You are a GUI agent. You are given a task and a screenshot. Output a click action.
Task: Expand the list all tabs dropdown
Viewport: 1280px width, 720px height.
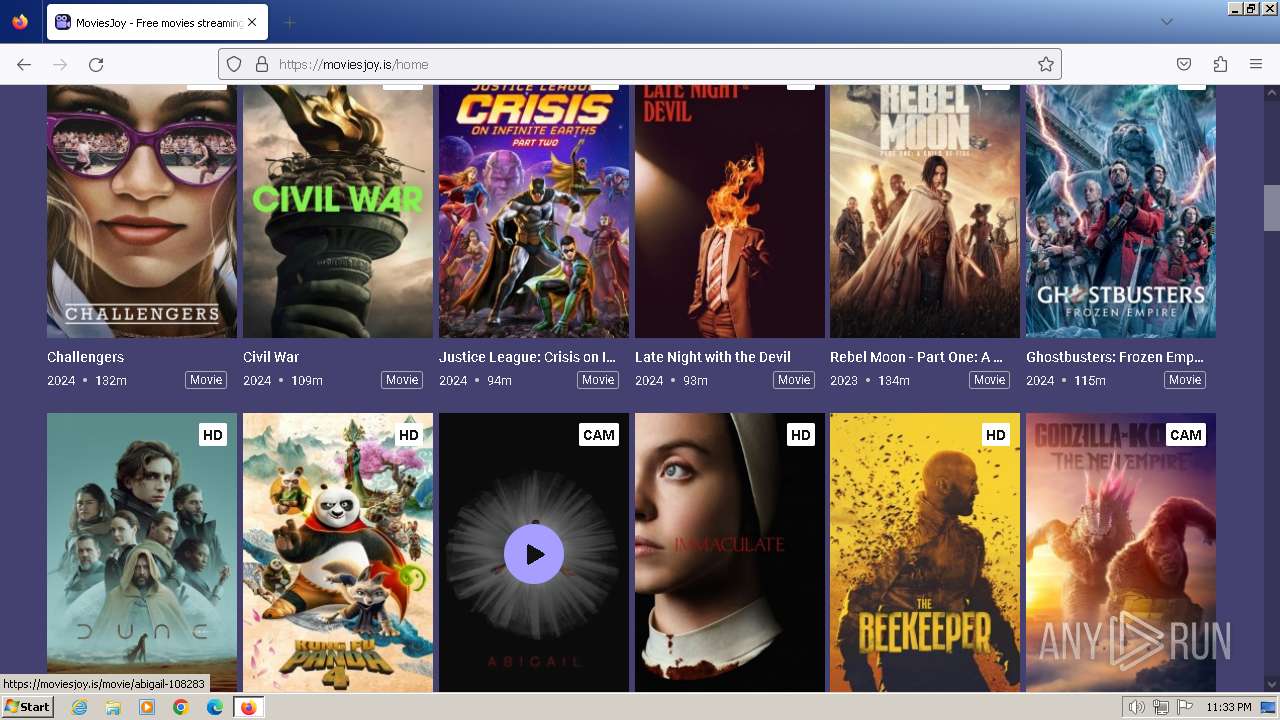click(x=1166, y=22)
